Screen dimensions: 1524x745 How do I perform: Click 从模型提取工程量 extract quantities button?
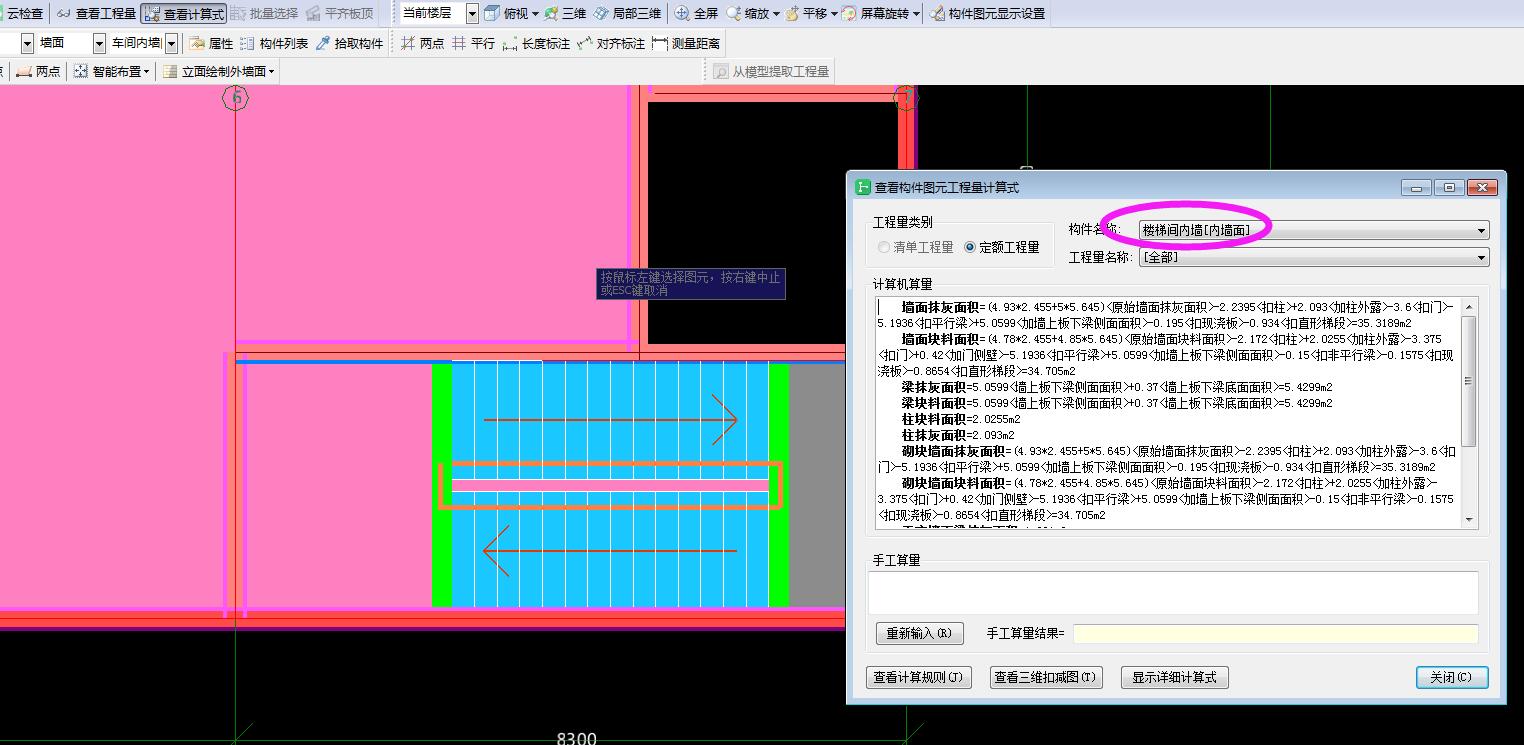pos(770,71)
